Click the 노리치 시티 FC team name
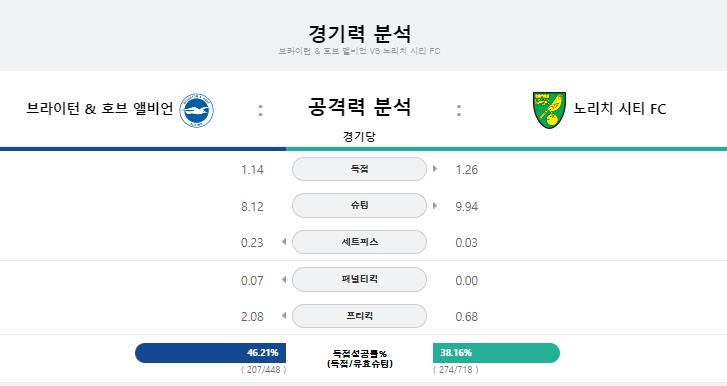Screen dimensions: 727x386 (x=620, y=109)
